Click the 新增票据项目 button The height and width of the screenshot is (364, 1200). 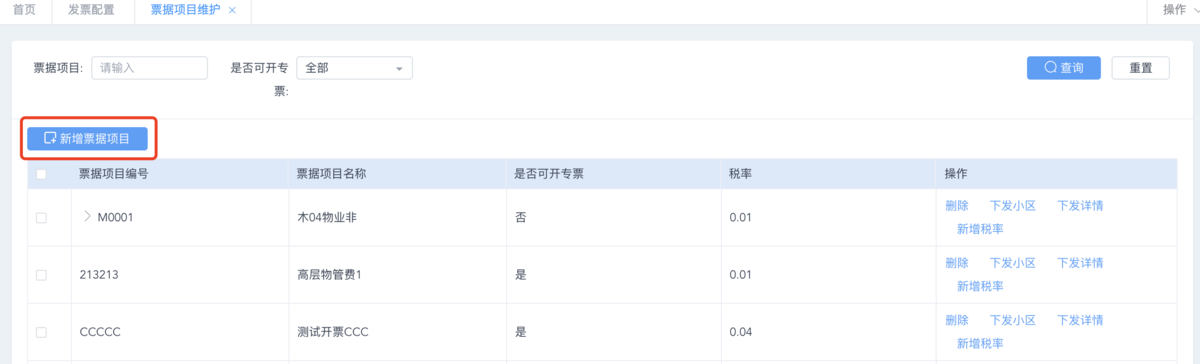coord(87,139)
